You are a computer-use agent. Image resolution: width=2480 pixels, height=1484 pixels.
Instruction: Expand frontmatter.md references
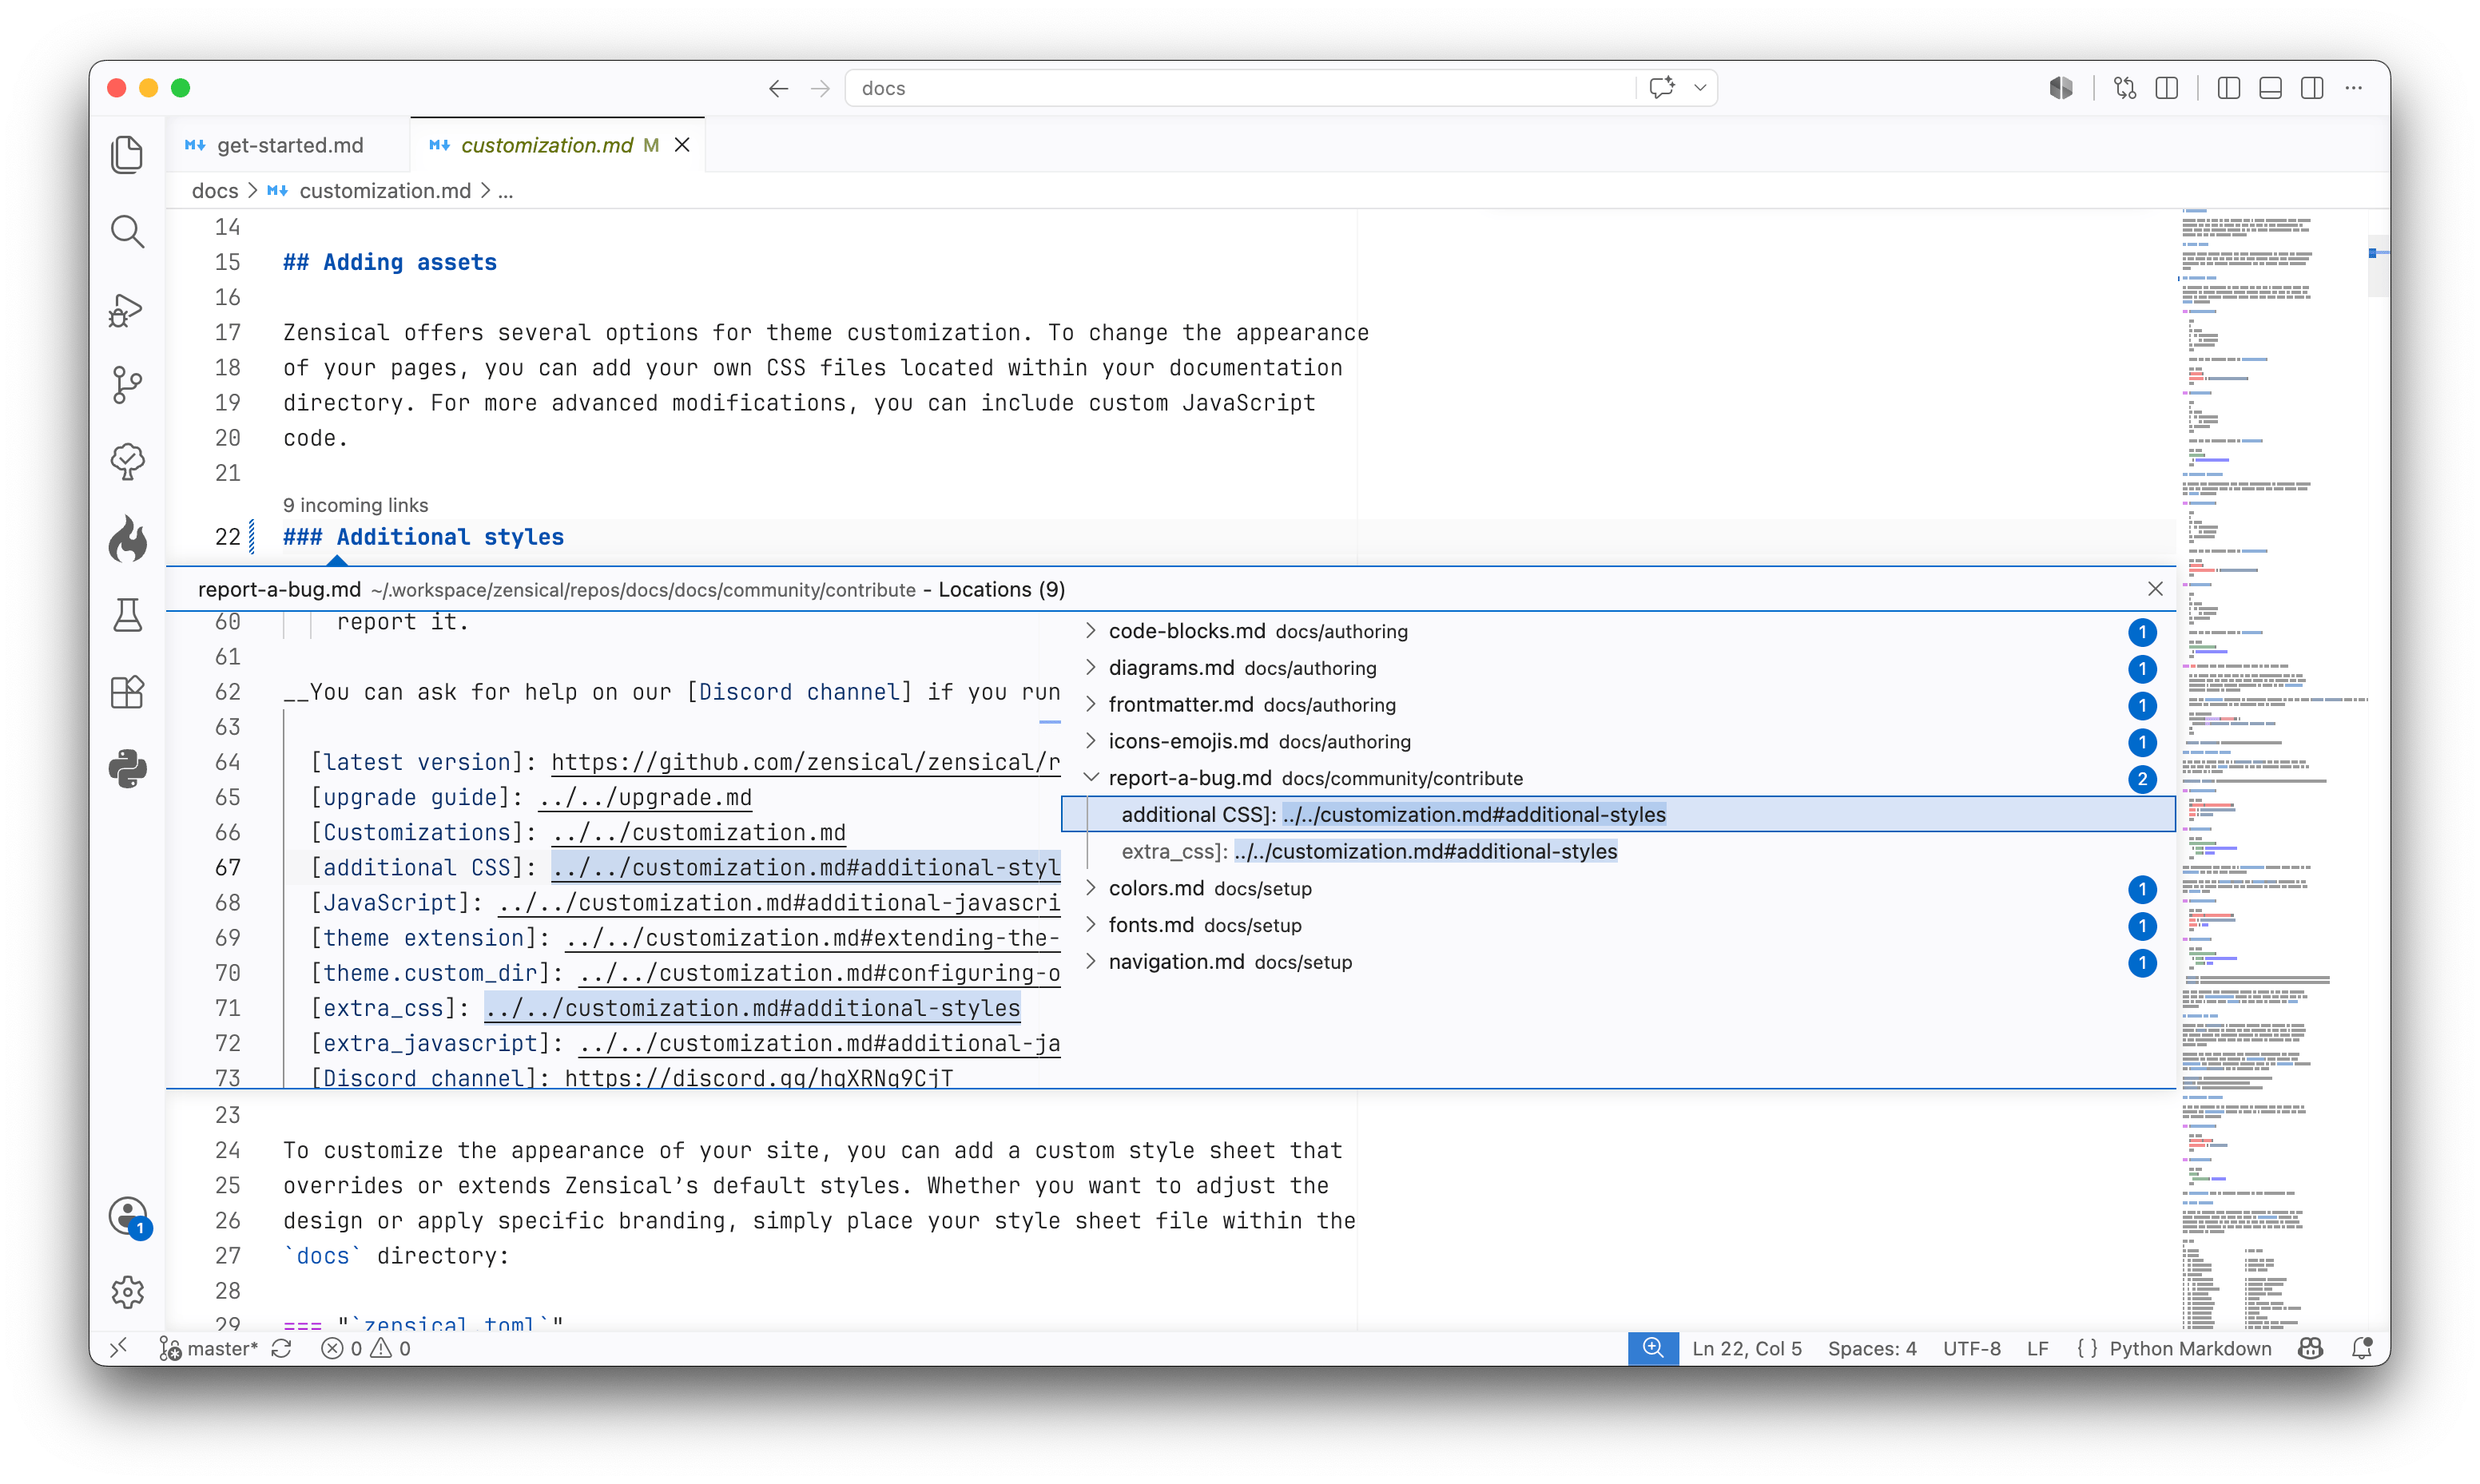click(x=1090, y=704)
